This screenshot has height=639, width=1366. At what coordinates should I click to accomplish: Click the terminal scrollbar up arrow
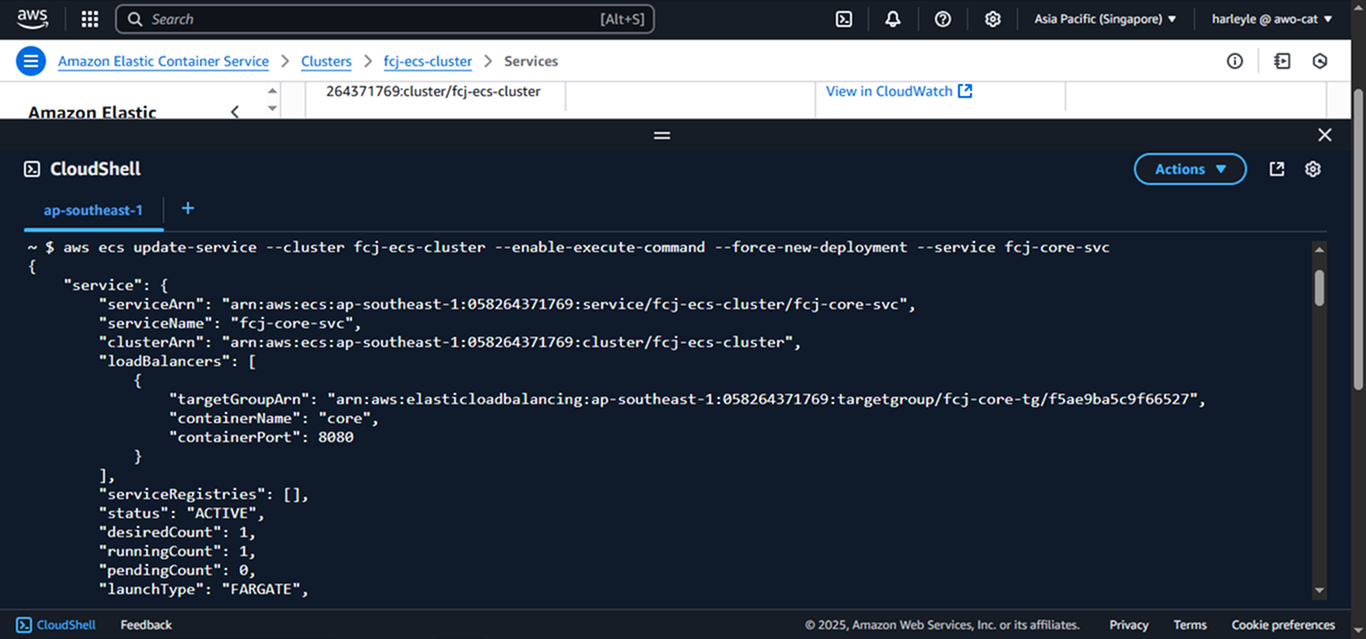coord(1319,250)
